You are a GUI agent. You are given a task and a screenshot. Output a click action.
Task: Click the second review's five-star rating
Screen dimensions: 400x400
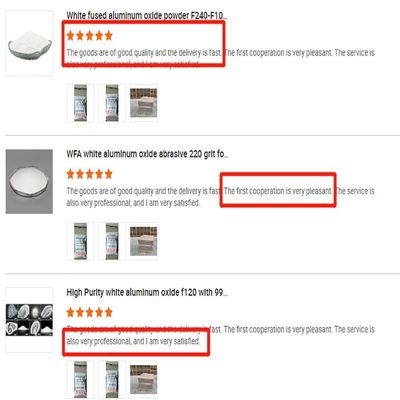89,174
